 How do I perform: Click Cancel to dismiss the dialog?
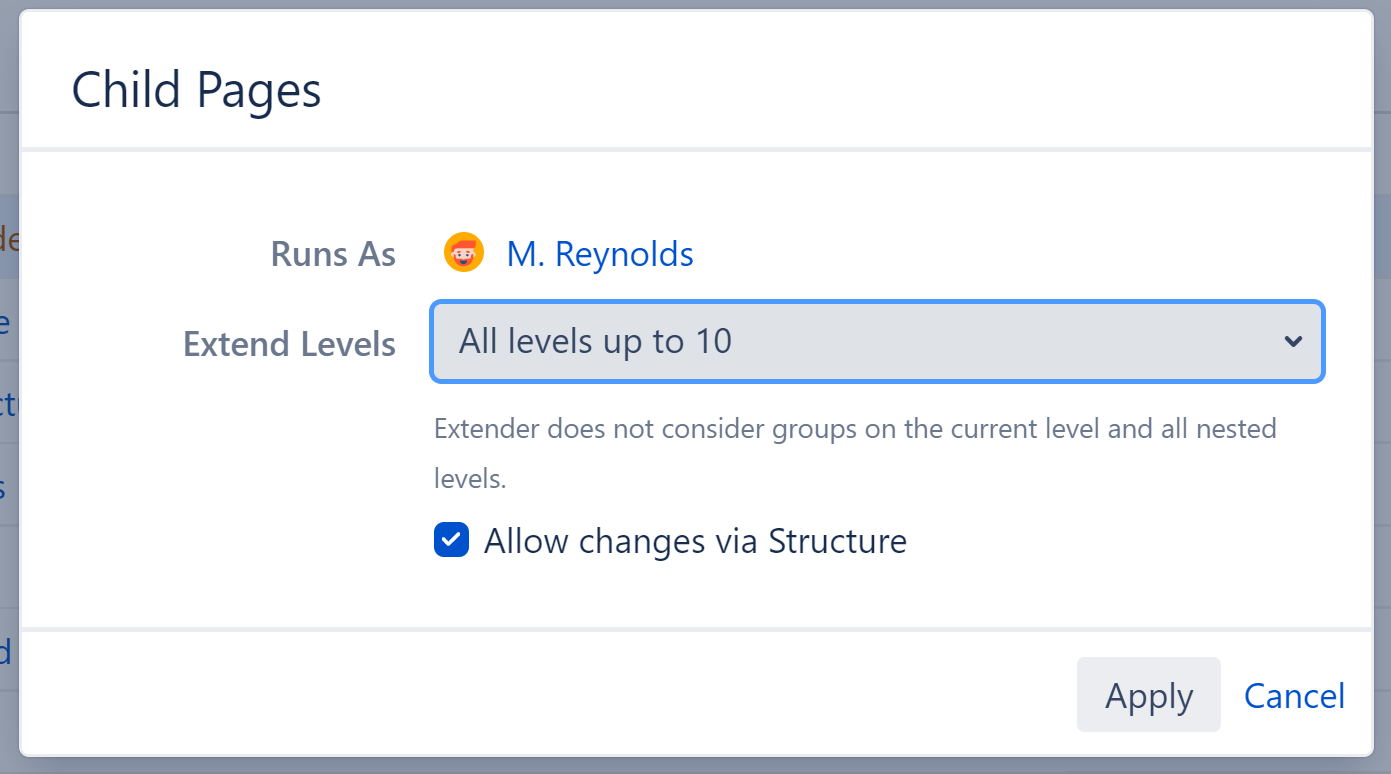click(1294, 695)
